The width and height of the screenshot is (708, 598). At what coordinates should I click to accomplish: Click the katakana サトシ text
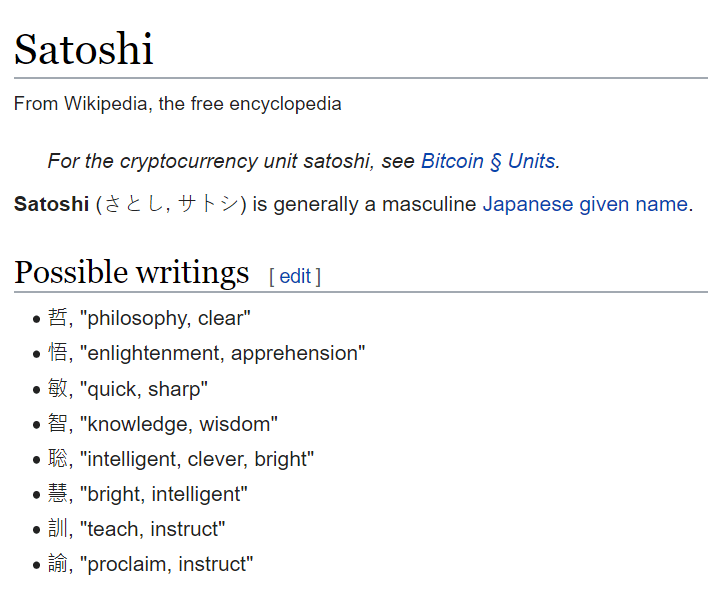coord(208,204)
